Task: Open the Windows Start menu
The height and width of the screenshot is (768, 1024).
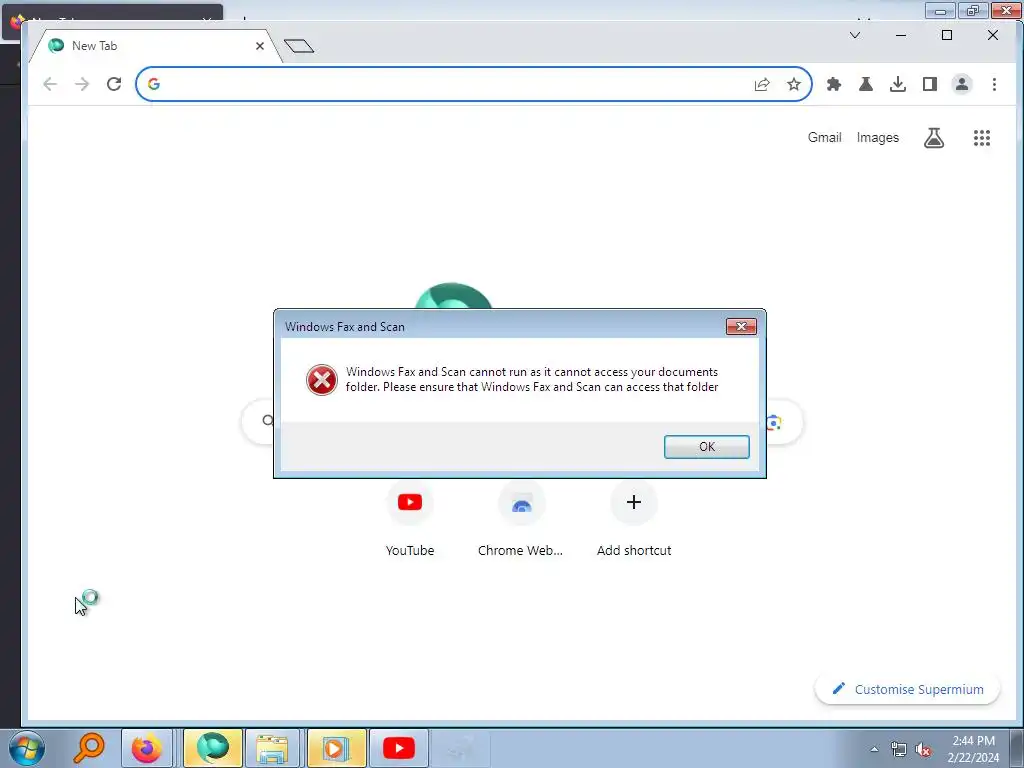Action: tap(27, 748)
